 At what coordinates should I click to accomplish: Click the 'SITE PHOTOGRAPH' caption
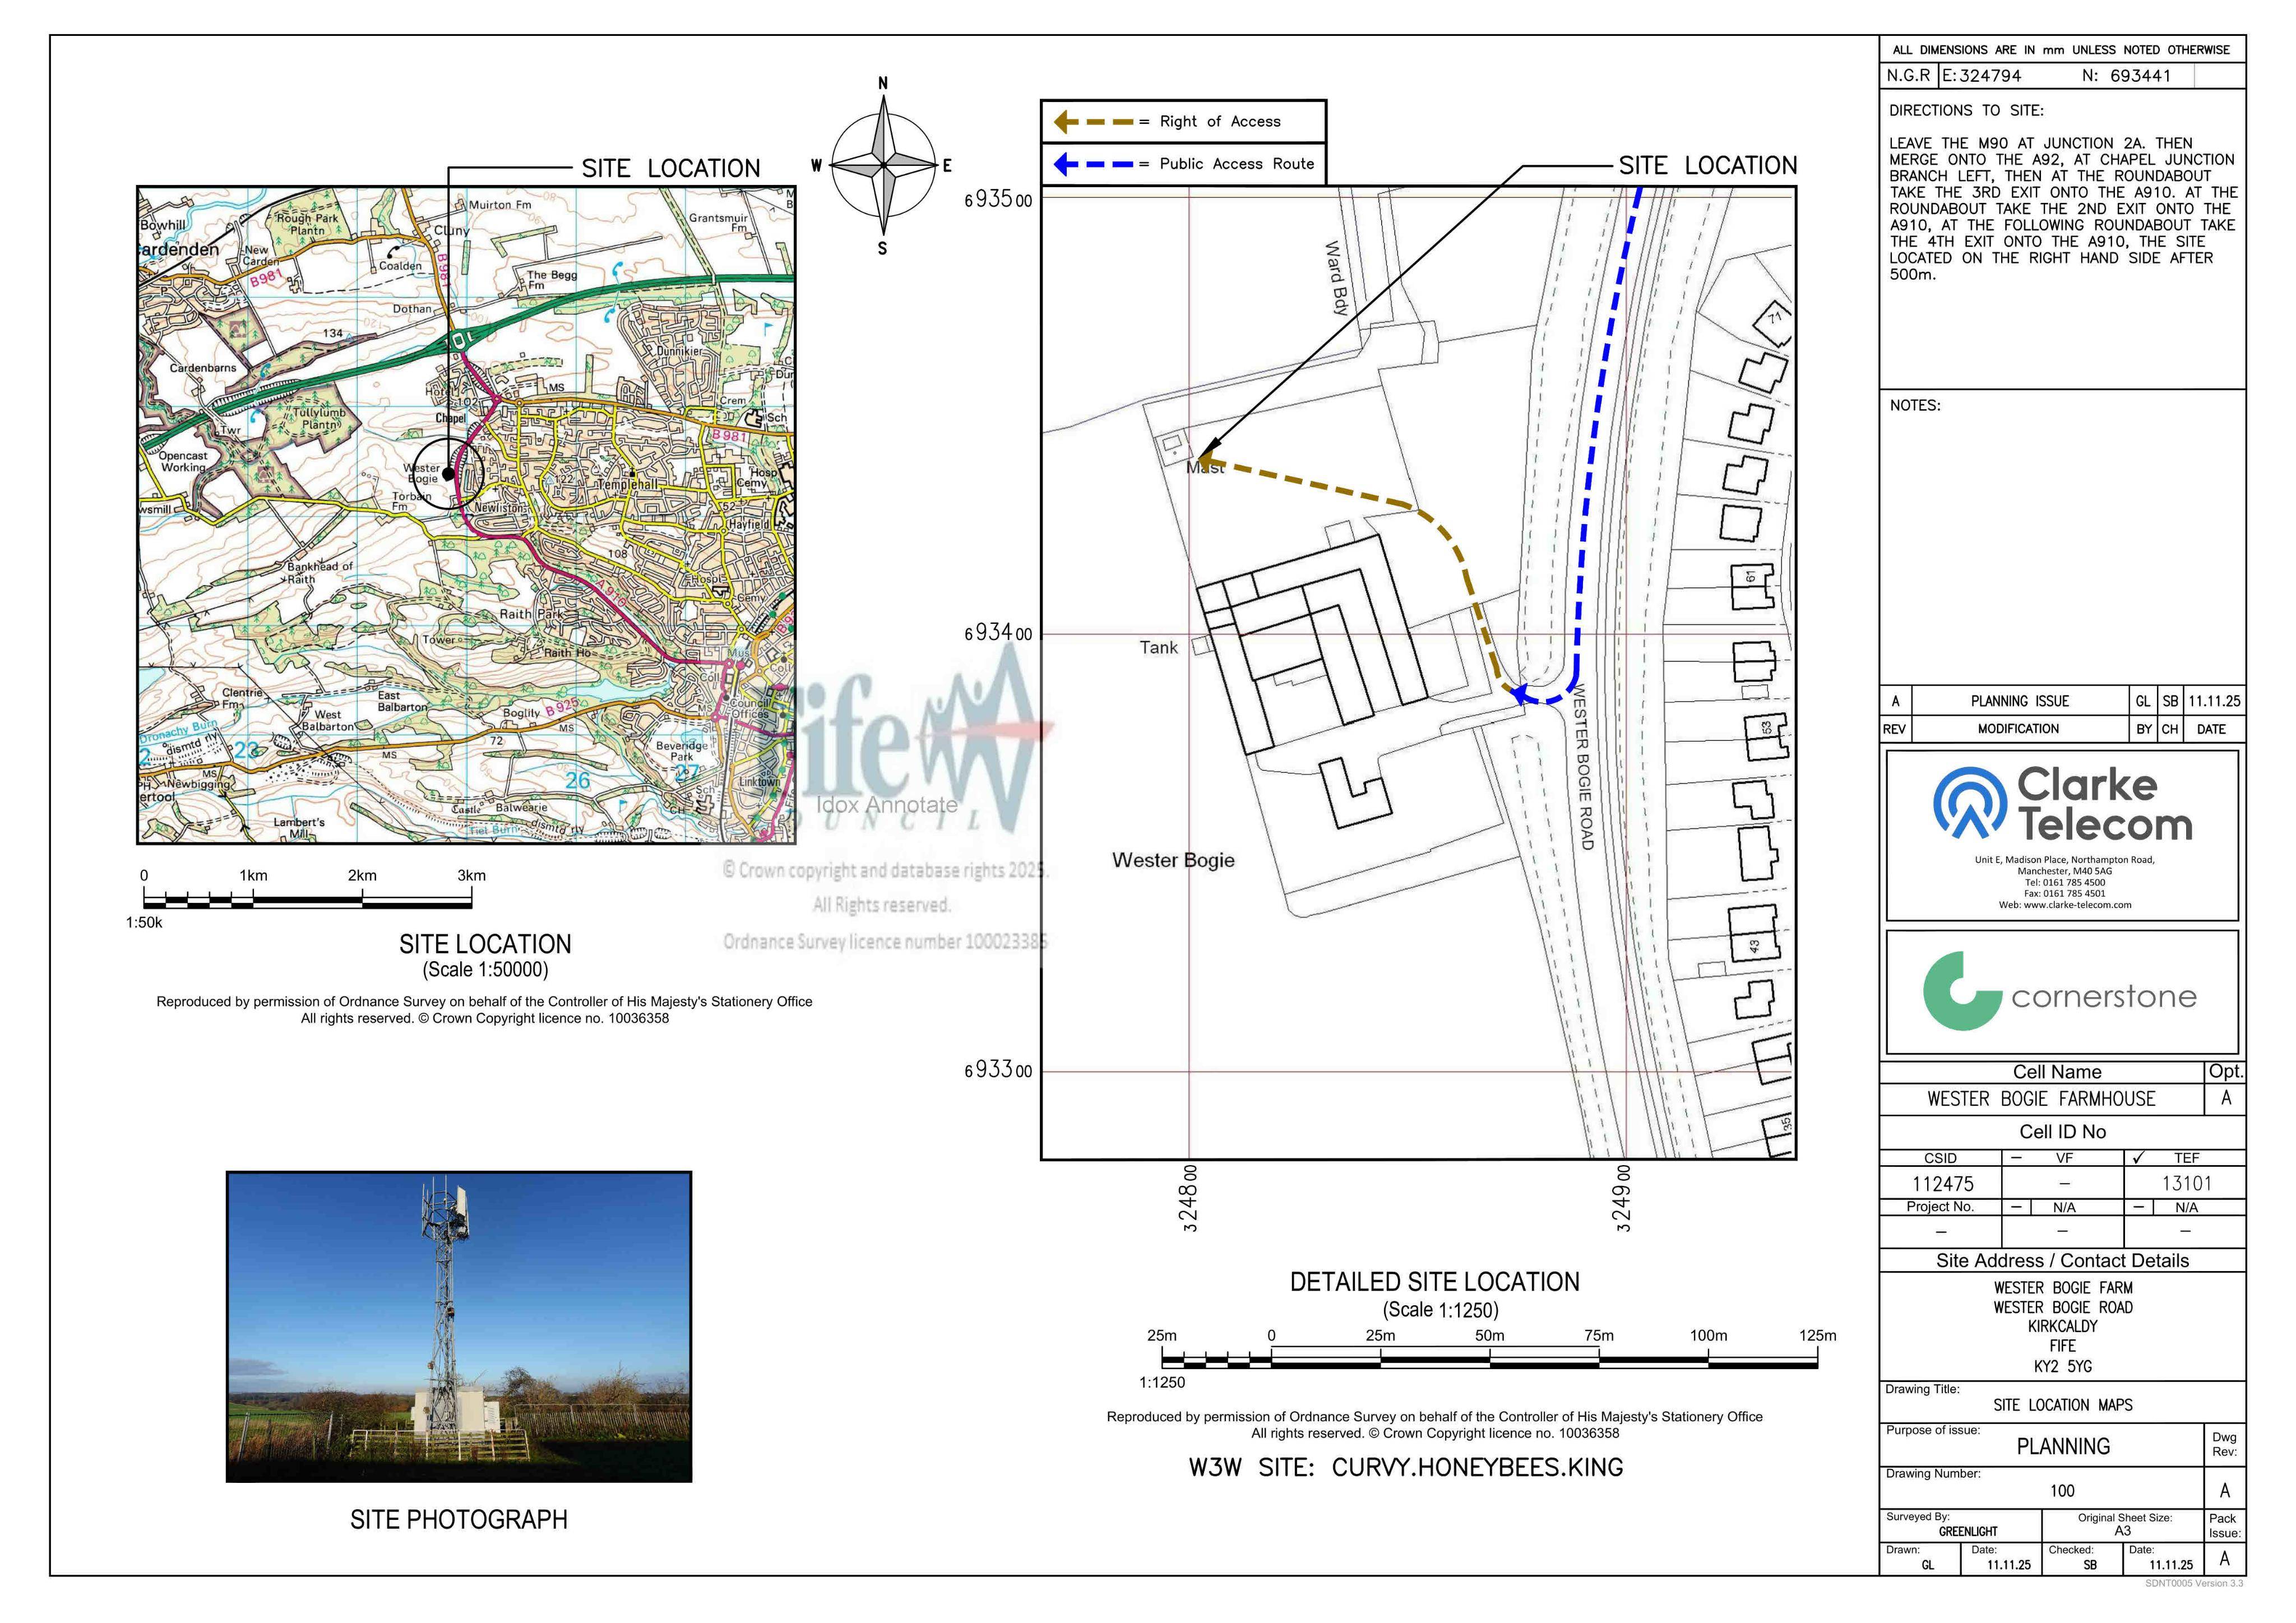pos(459,1521)
